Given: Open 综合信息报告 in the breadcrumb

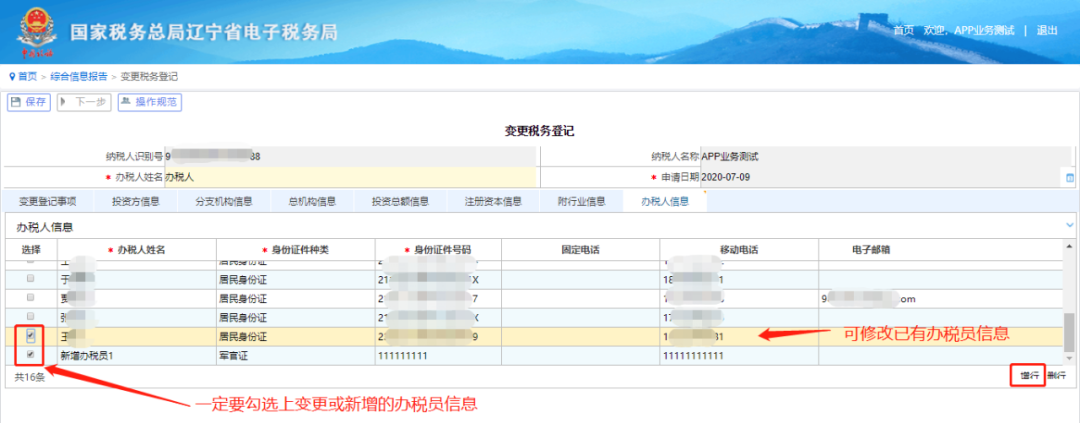Looking at the screenshot, I should click(x=79, y=76).
